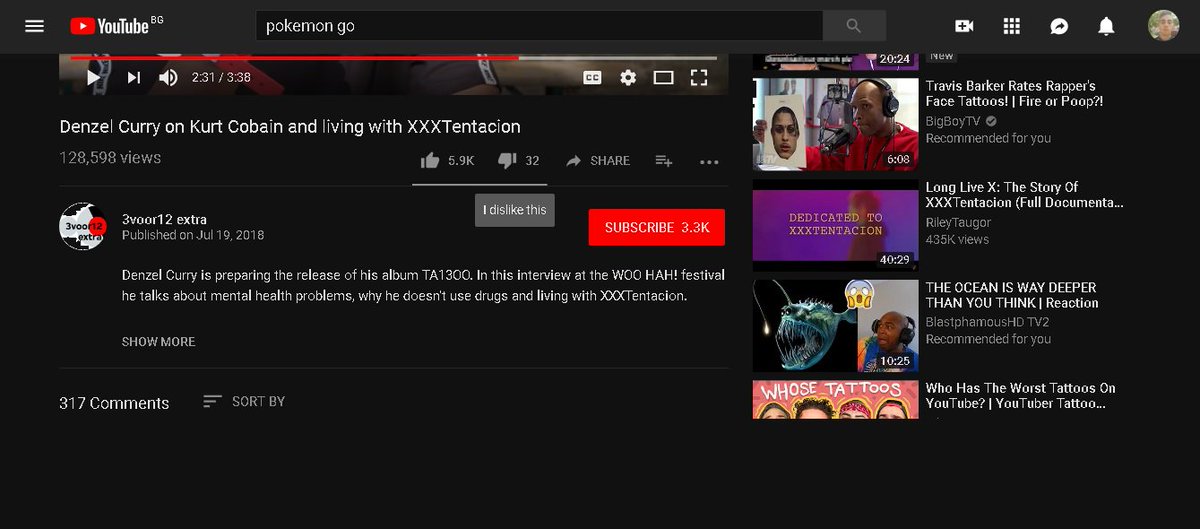This screenshot has height=529, width=1200.
Task: Open the notifications bell
Action: [x=1106, y=26]
